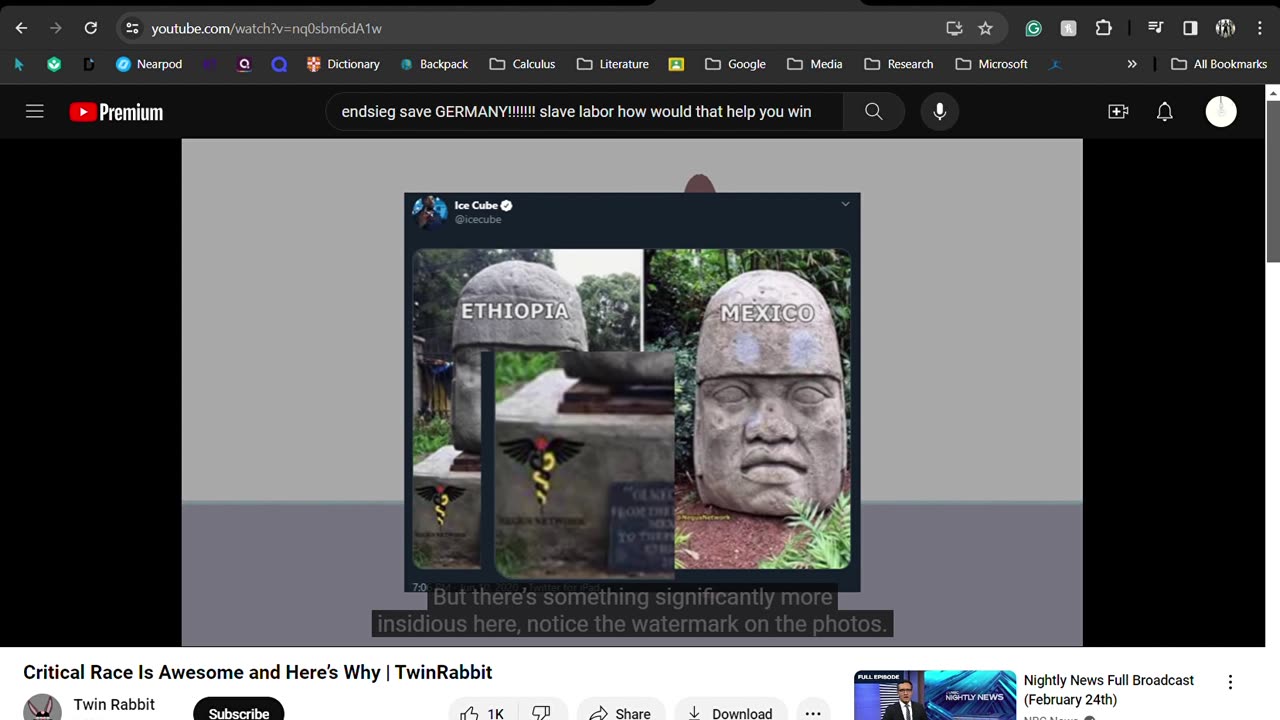This screenshot has width=1280, height=720.
Task: Open the Extensions puzzle menu
Action: coord(1103,28)
